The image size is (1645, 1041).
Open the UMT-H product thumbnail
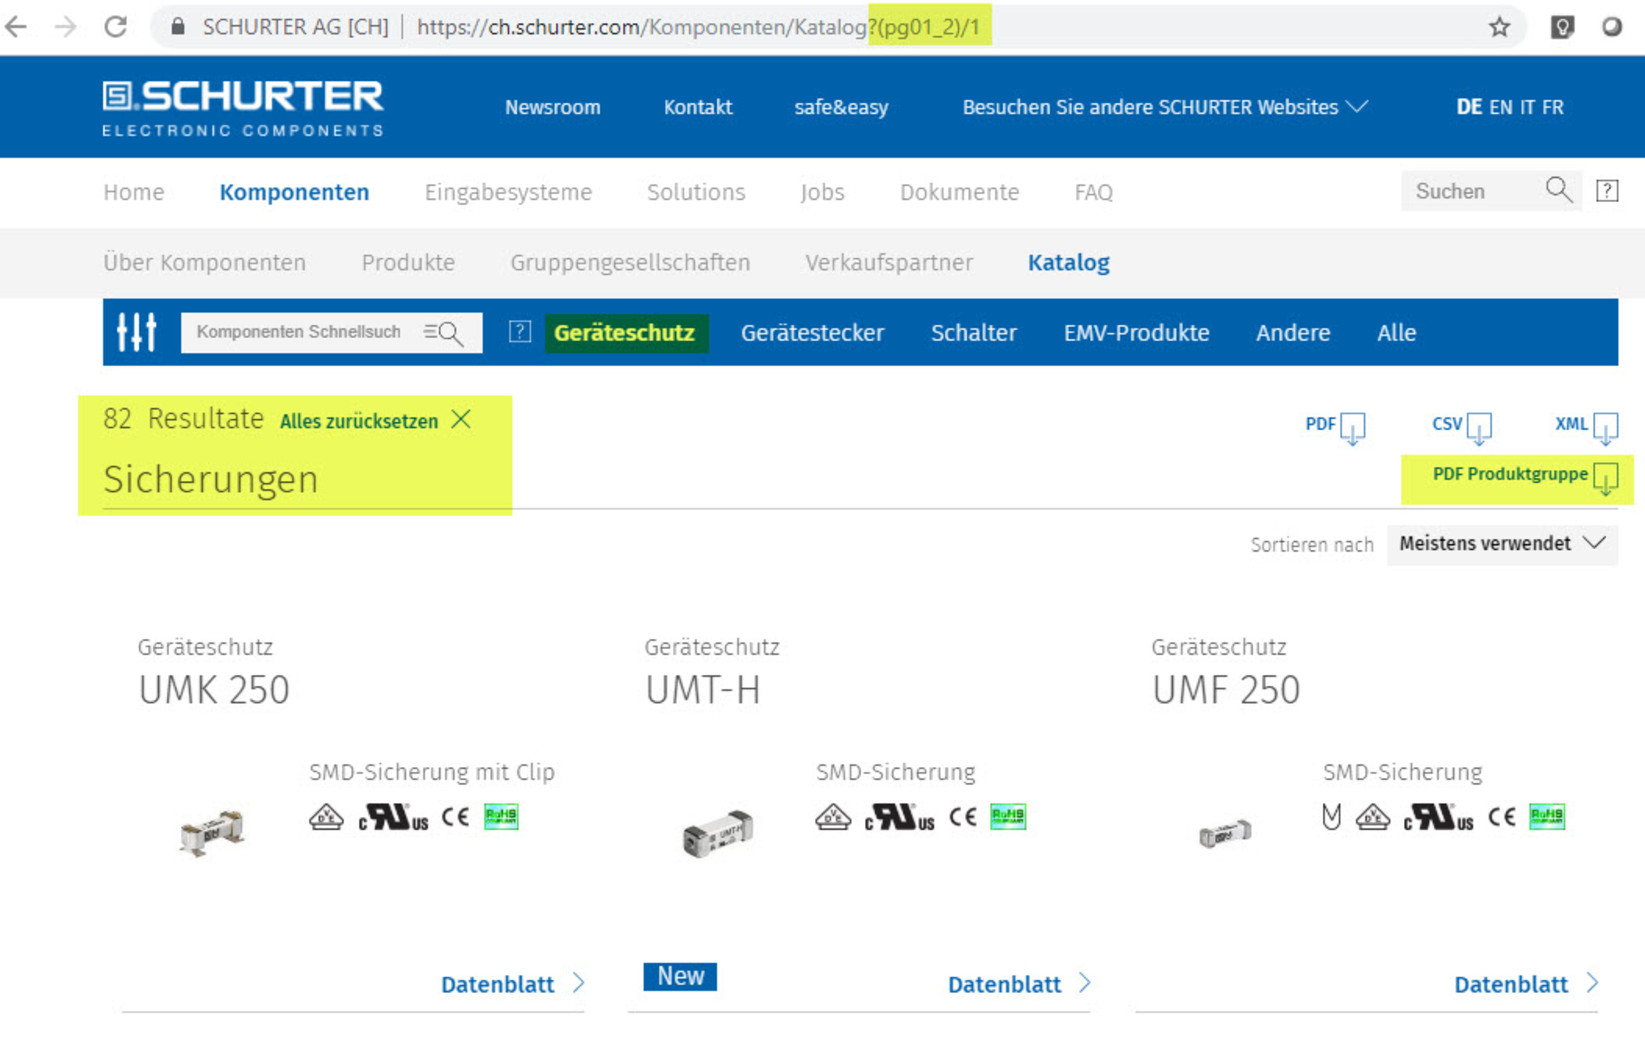[718, 832]
